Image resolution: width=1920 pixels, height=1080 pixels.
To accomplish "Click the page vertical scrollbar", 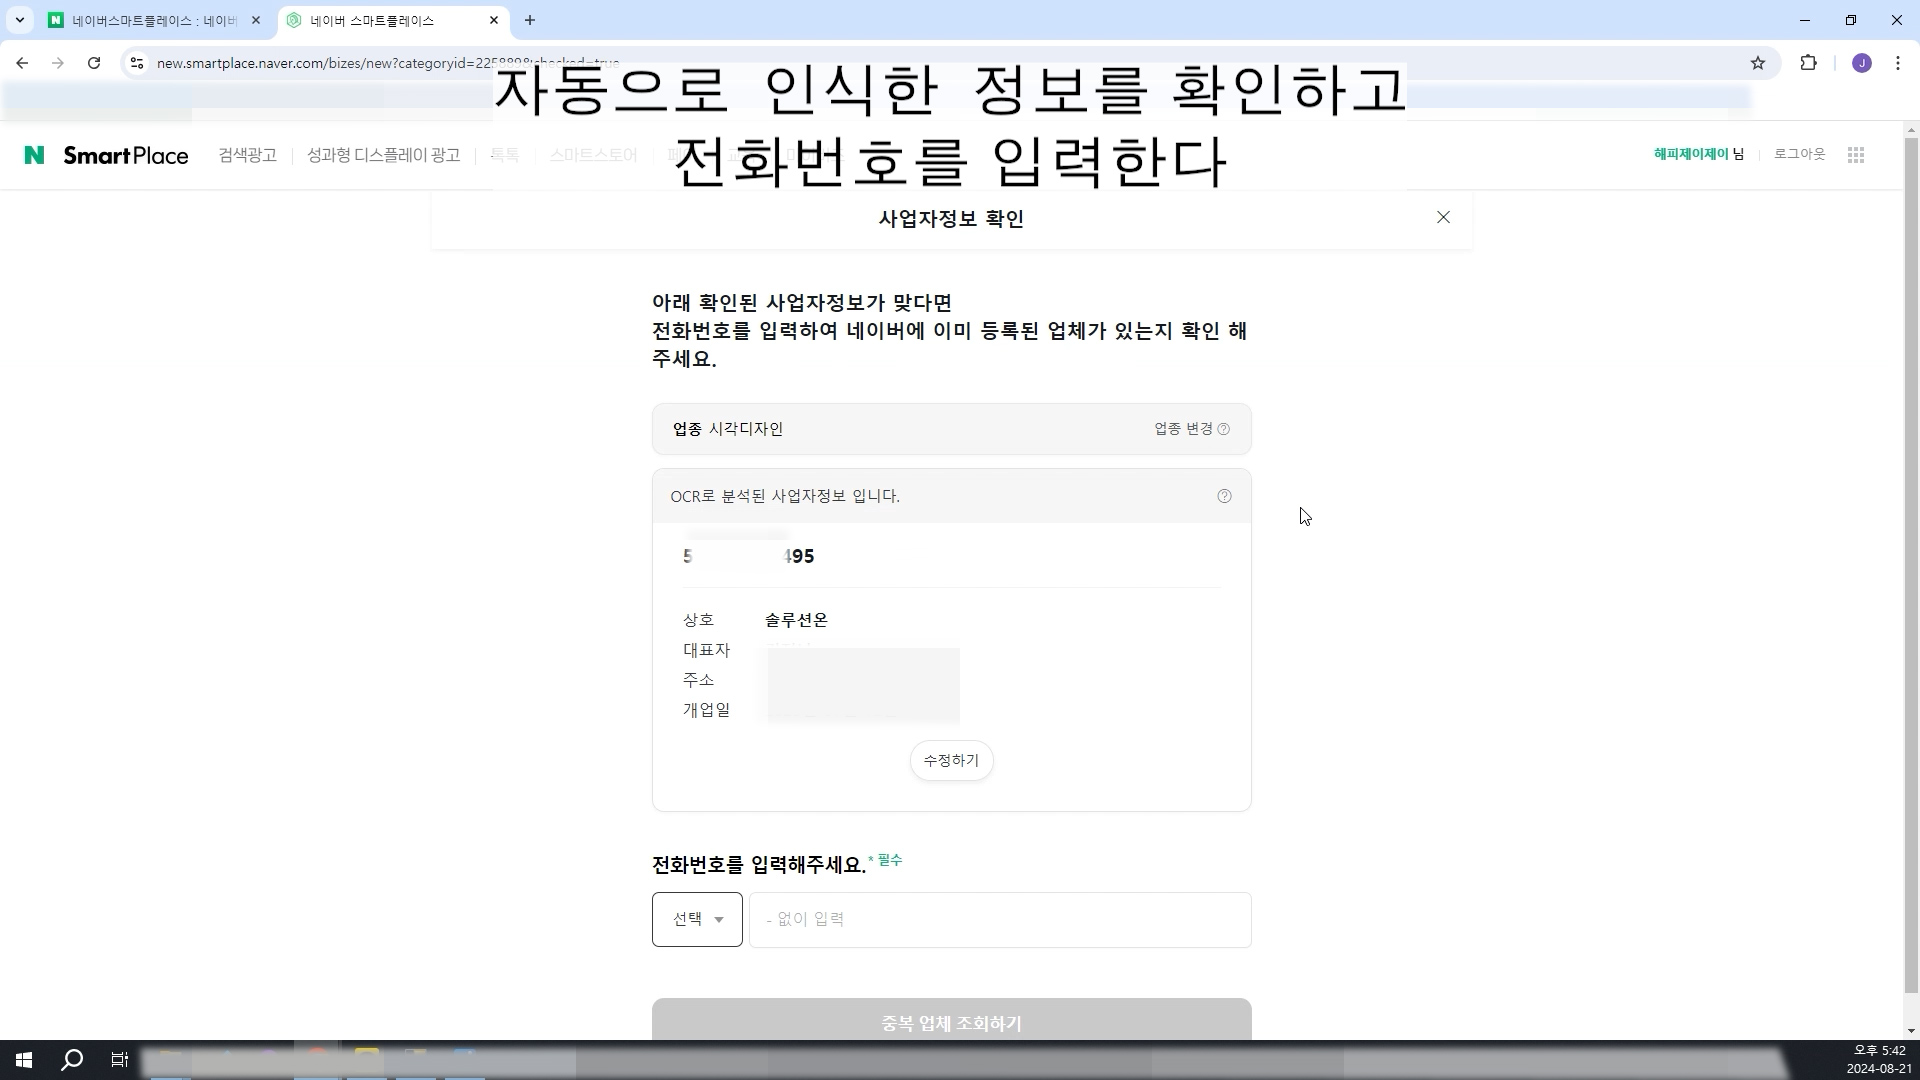I will coord(1911,560).
